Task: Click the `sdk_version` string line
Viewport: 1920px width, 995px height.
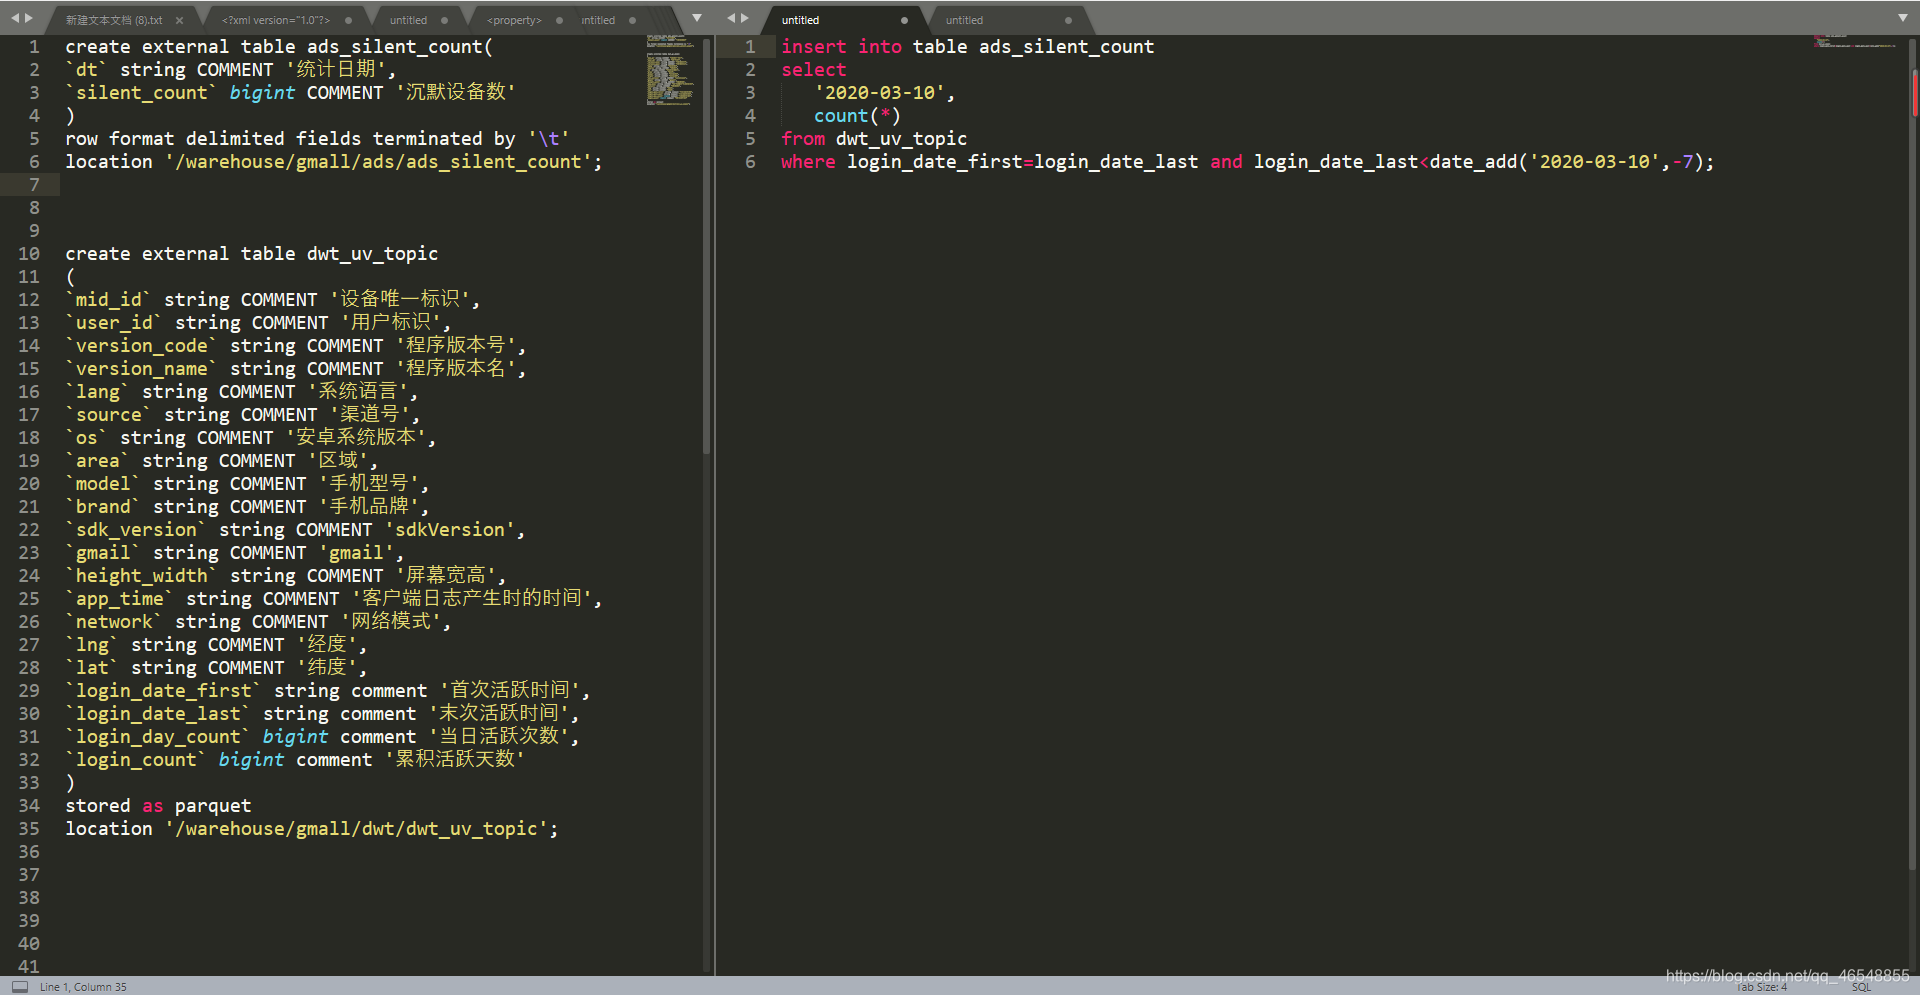Action: pyautogui.click(x=296, y=530)
